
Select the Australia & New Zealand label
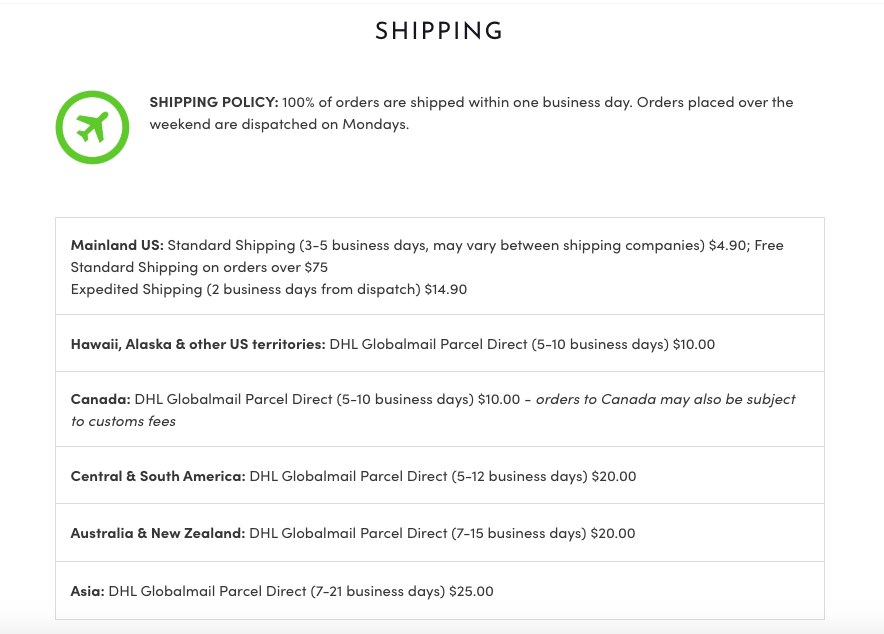158,533
